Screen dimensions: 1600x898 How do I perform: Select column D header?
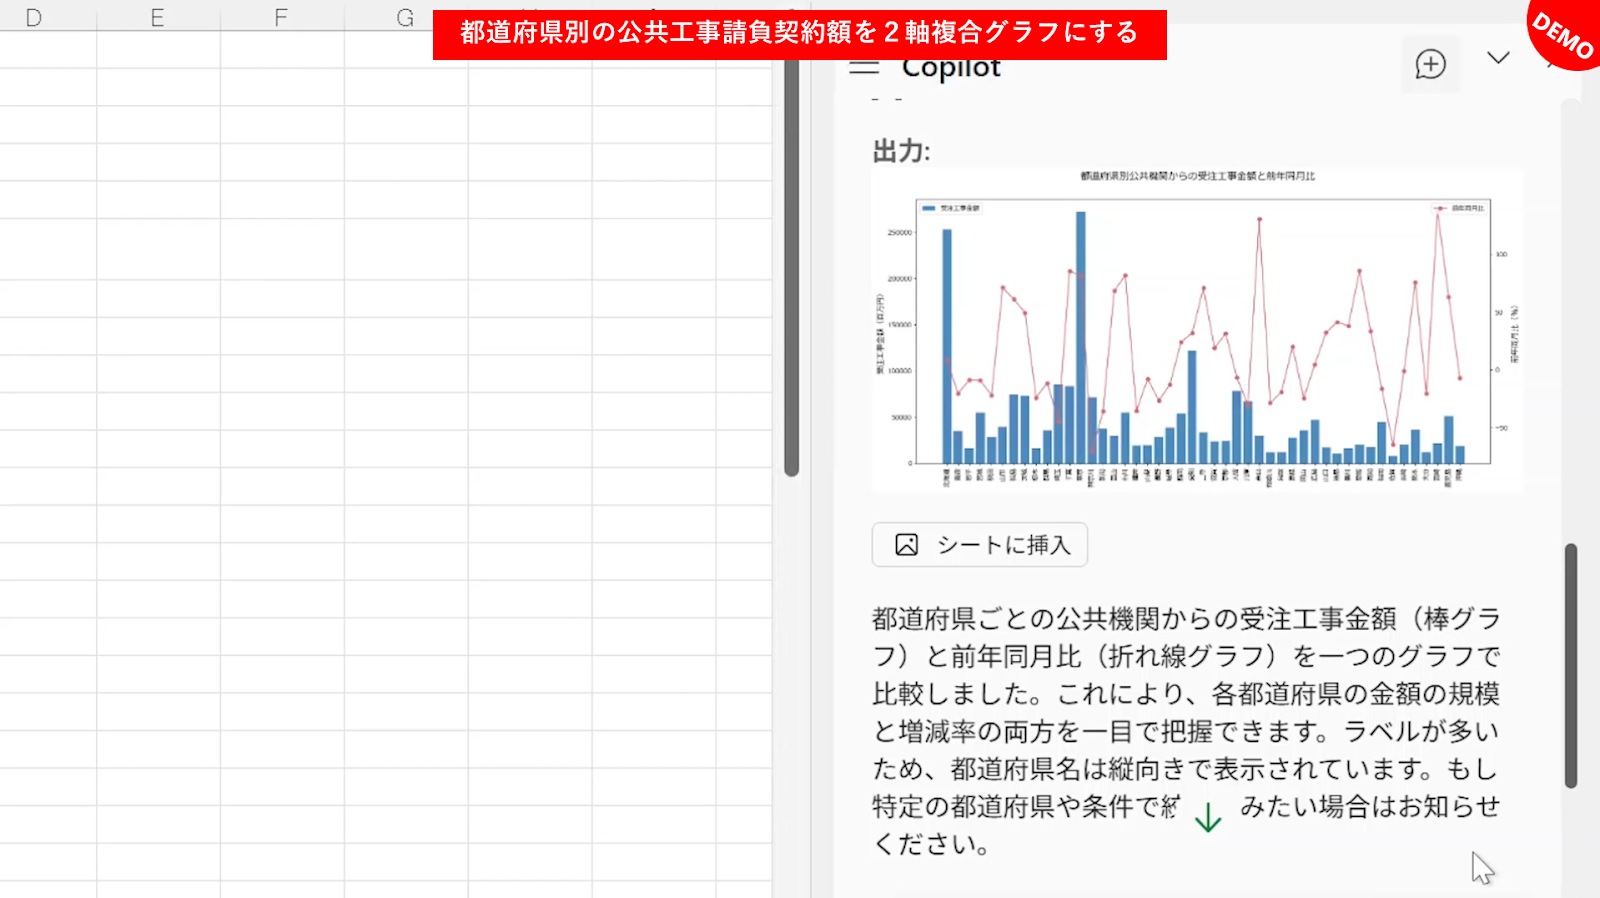click(34, 17)
